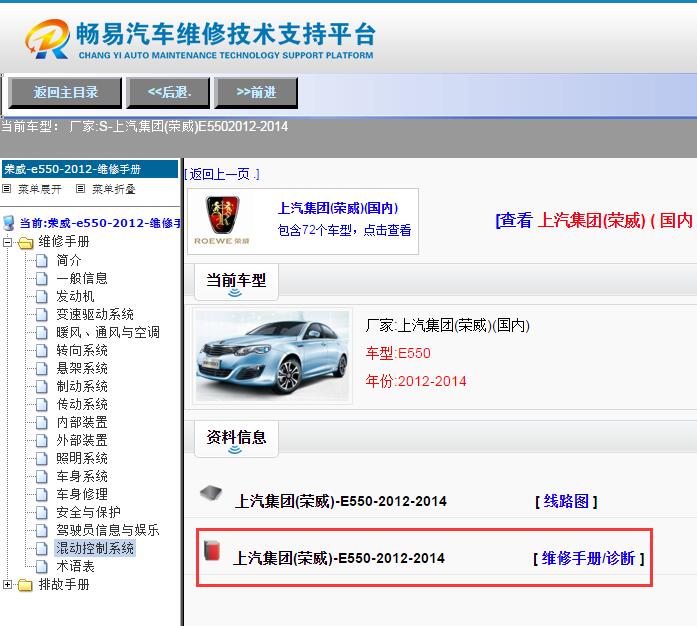
Task: Click the page icon beside 内部装置
Action: point(42,423)
